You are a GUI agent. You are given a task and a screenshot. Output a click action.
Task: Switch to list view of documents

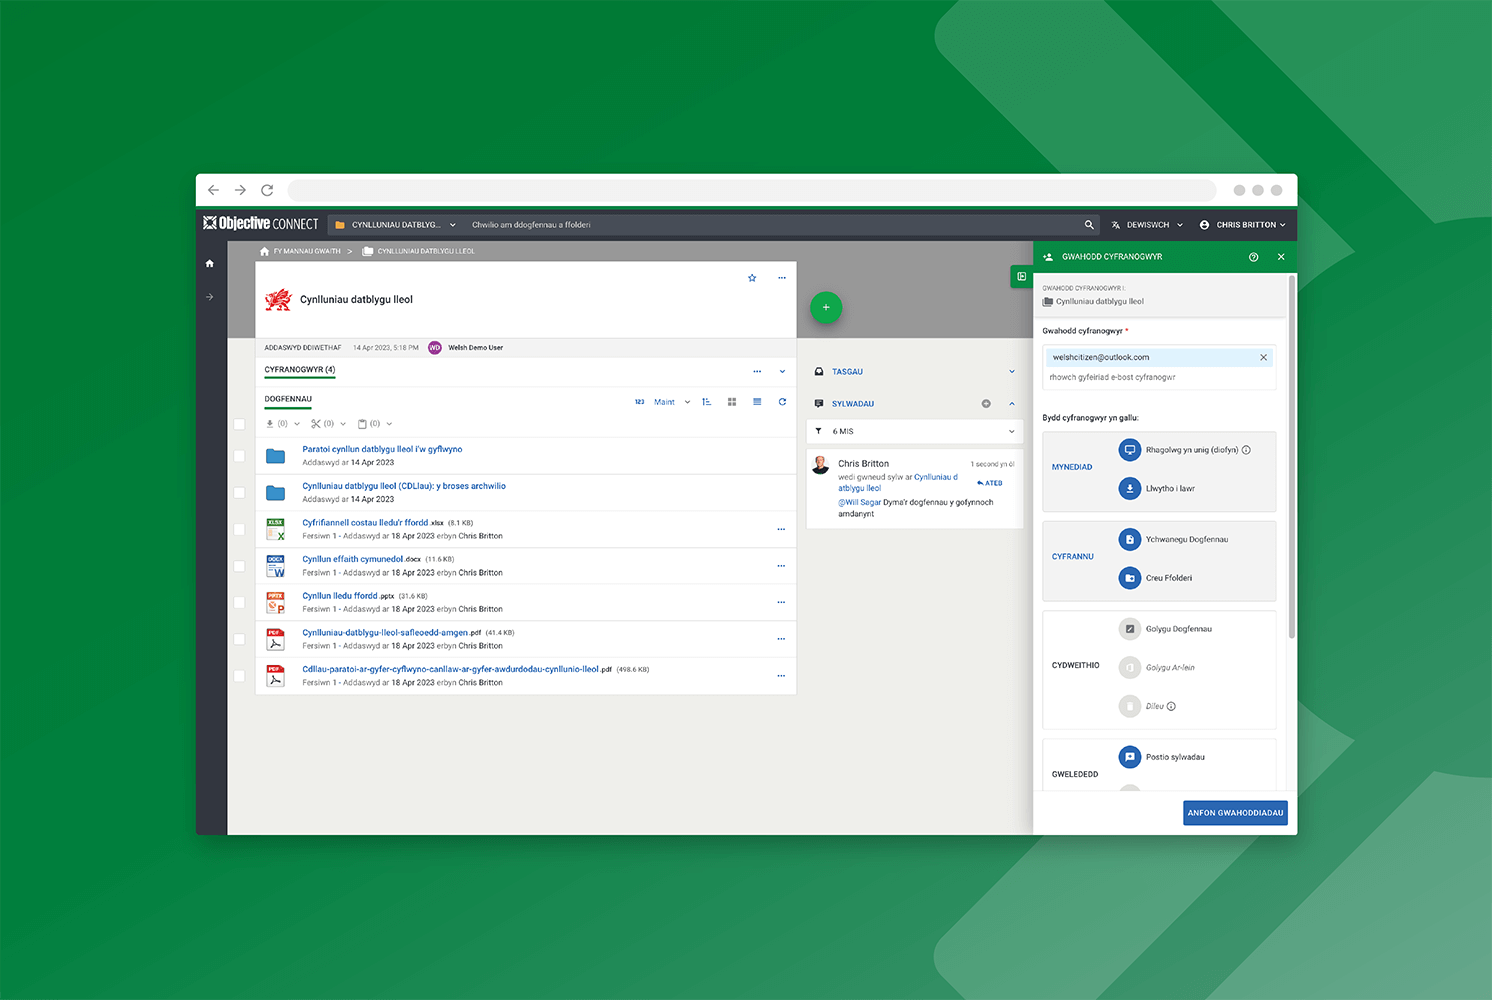[757, 401]
